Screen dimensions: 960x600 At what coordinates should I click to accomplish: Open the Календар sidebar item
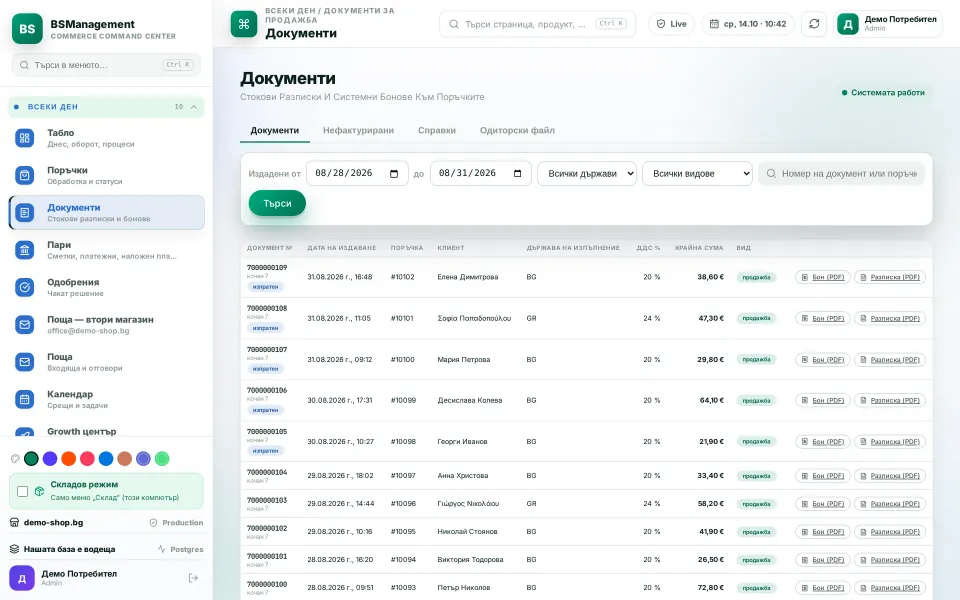(x=106, y=399)
